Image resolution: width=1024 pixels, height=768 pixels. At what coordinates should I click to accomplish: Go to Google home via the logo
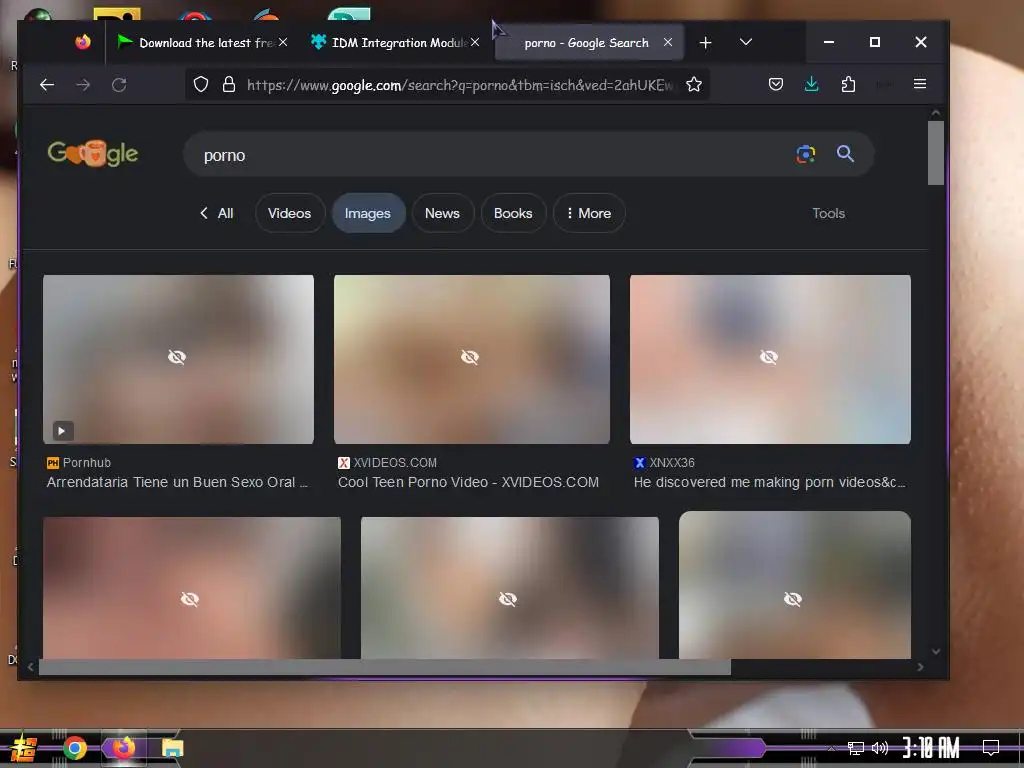tap(93, 153)
